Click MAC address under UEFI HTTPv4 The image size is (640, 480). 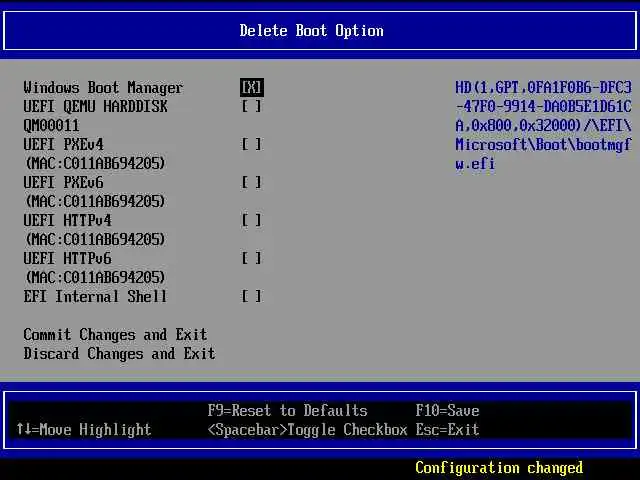click(95, 239)
